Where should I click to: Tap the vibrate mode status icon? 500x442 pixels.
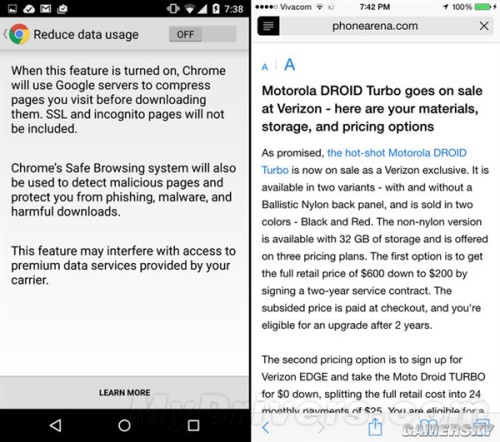pyautogui.click(x=173, y=9)
